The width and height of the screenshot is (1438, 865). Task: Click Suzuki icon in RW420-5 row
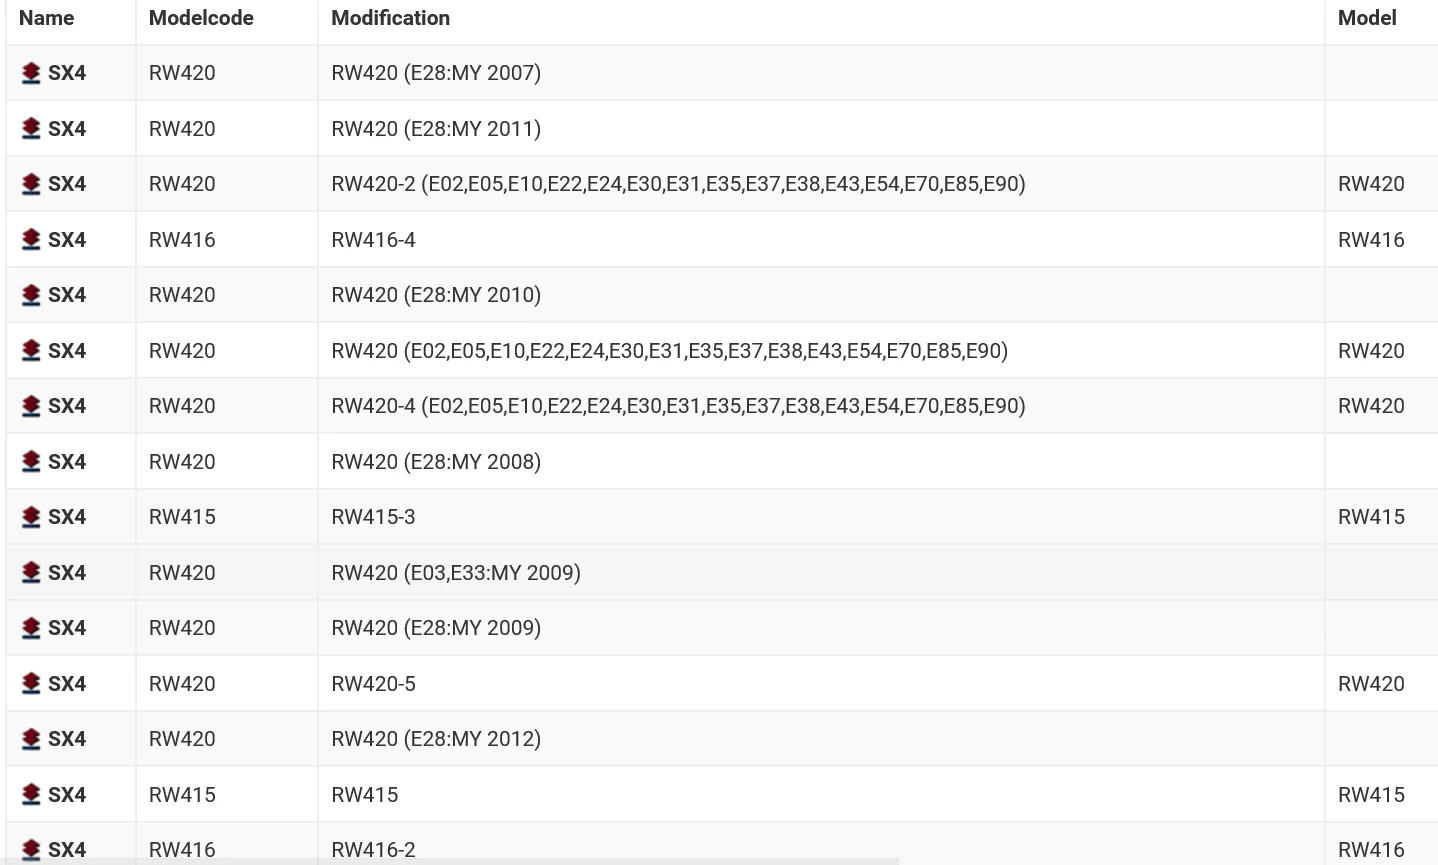[x=31, y=684]
